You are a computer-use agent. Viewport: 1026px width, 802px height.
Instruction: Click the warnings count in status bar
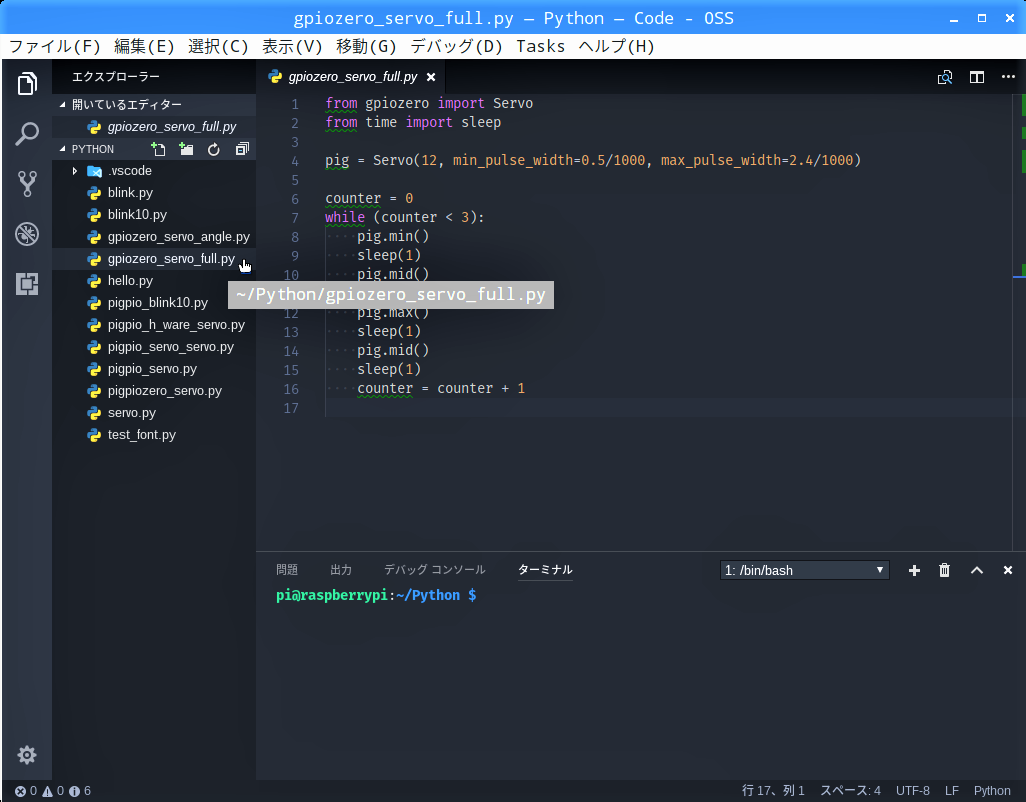(x=54, y=791)
